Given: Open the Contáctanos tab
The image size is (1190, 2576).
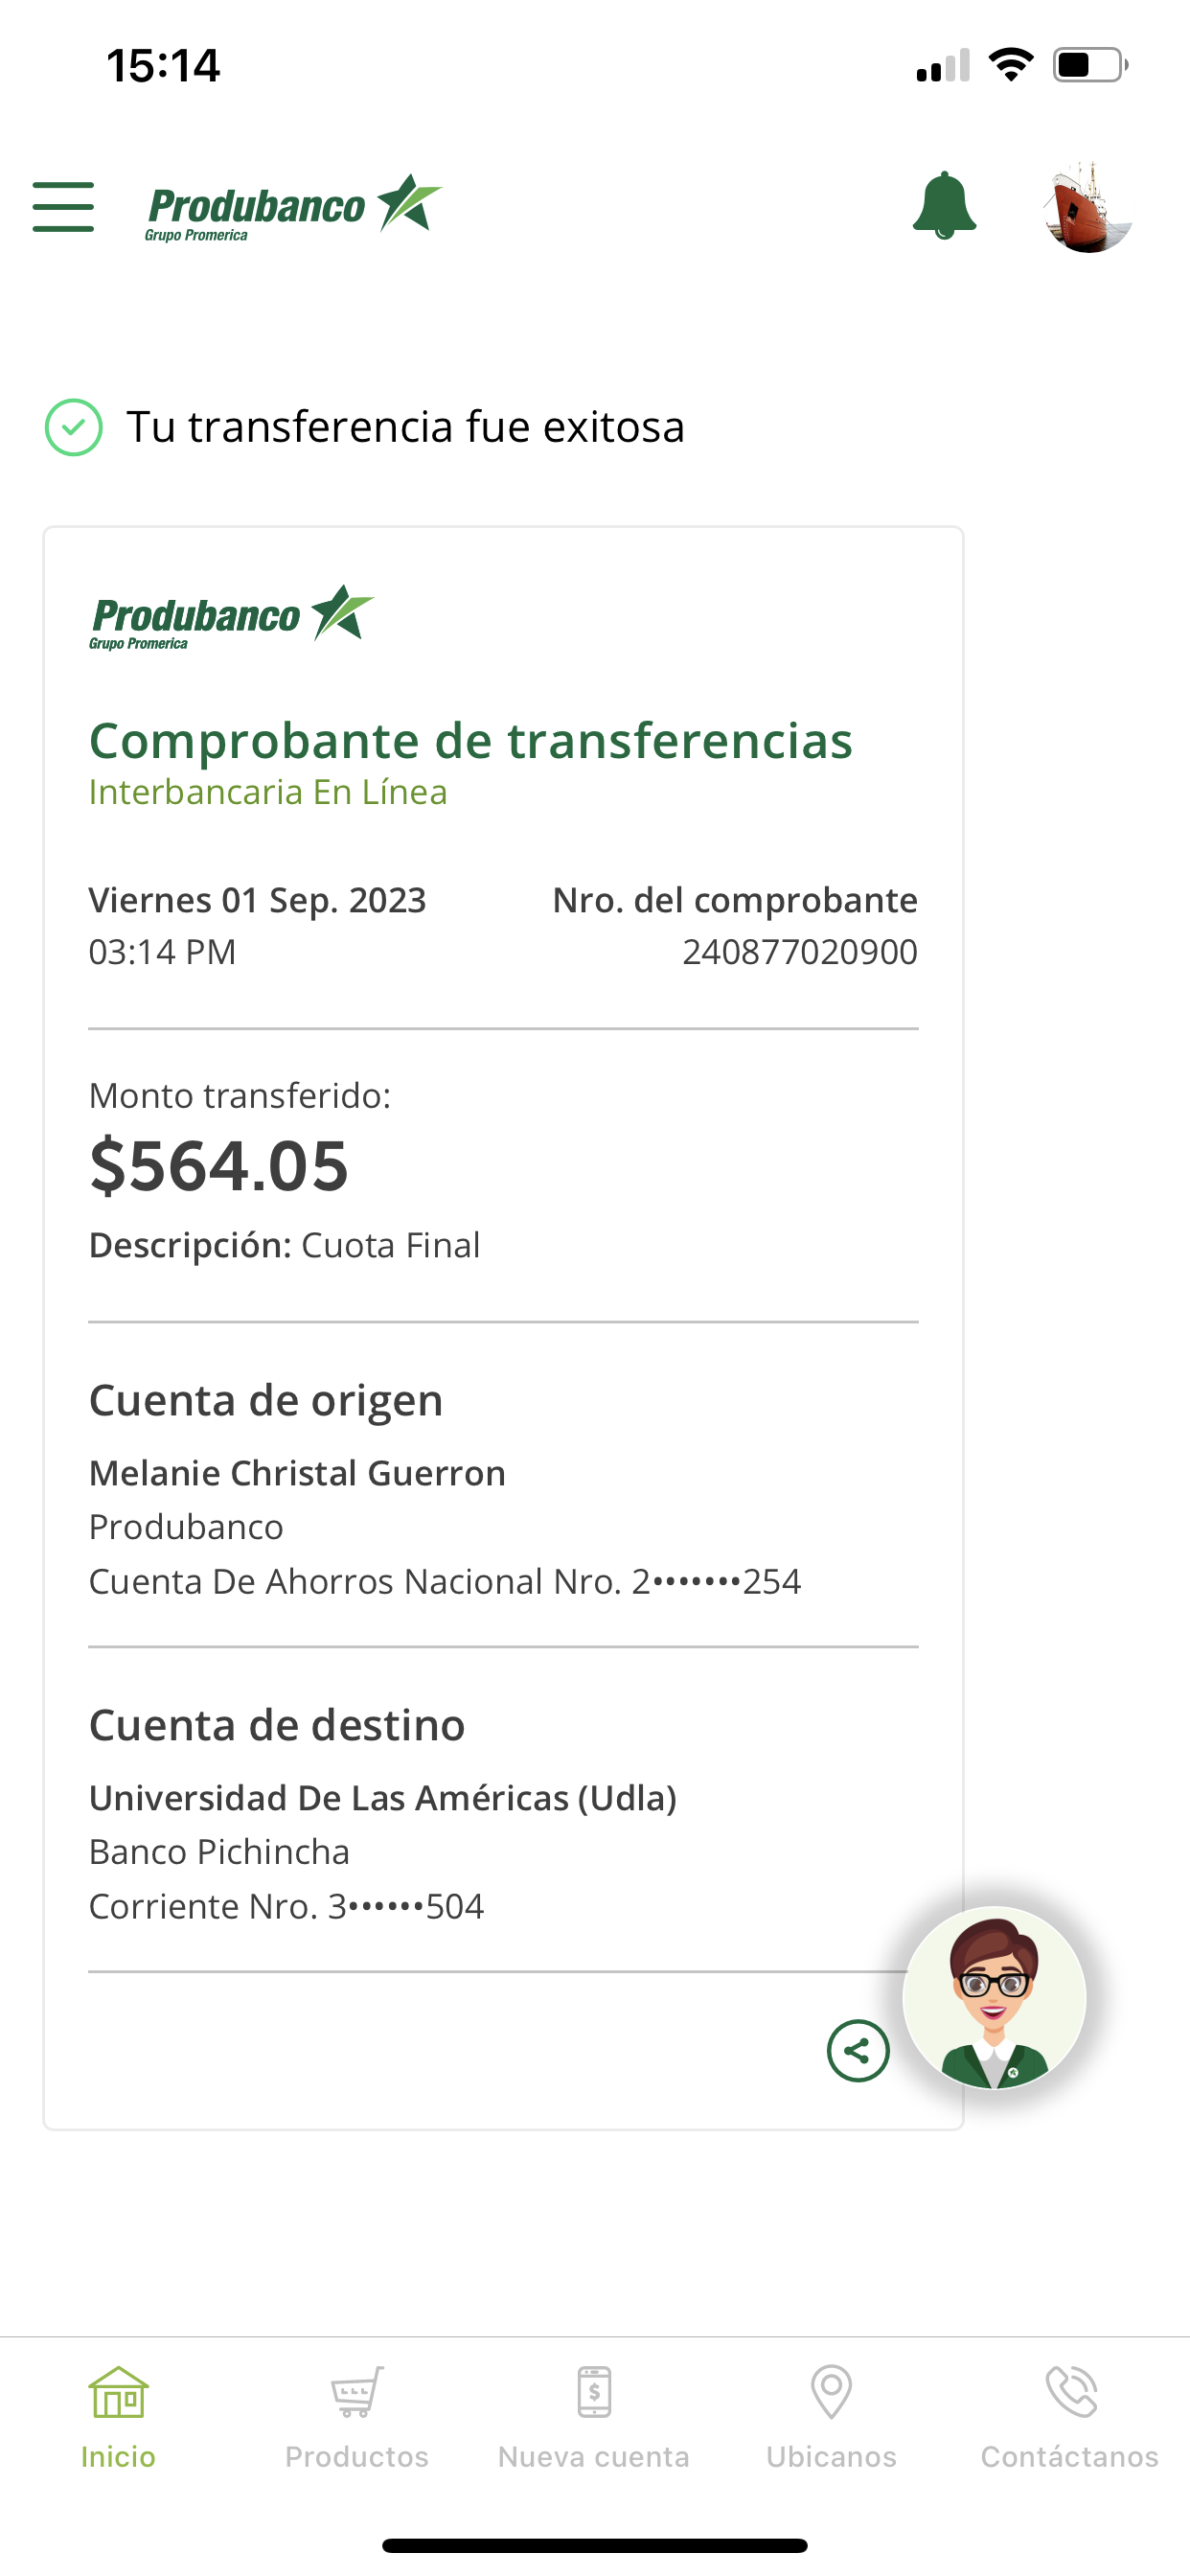Looking at the screenshot, I should pyautogui.click(x=1069, y=2416).
